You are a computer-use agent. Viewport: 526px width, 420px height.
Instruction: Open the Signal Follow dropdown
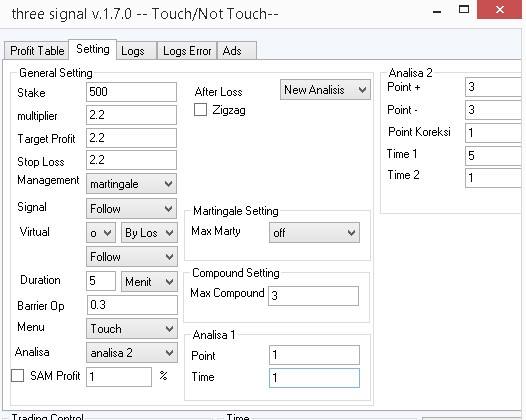click(131, 209)
